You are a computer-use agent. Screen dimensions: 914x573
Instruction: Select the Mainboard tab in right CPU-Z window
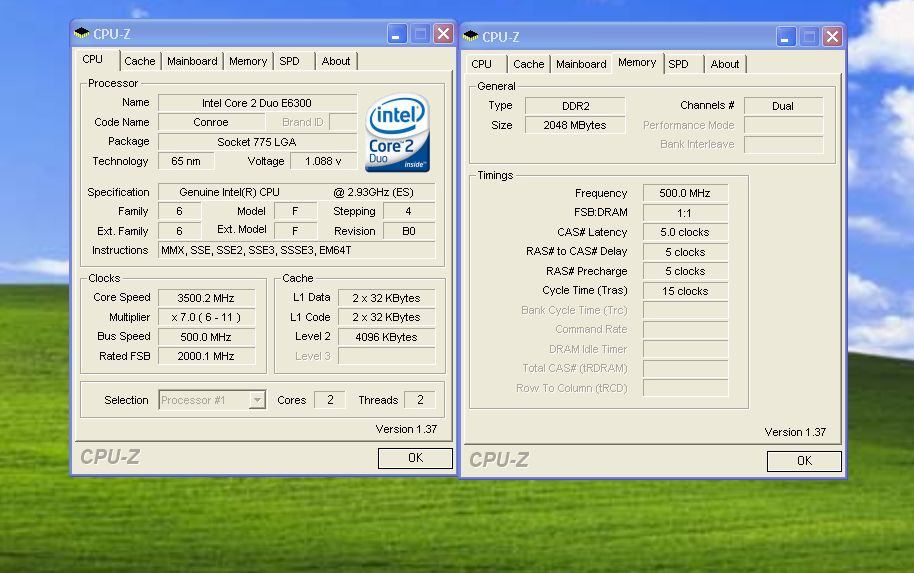pos(581,64)
